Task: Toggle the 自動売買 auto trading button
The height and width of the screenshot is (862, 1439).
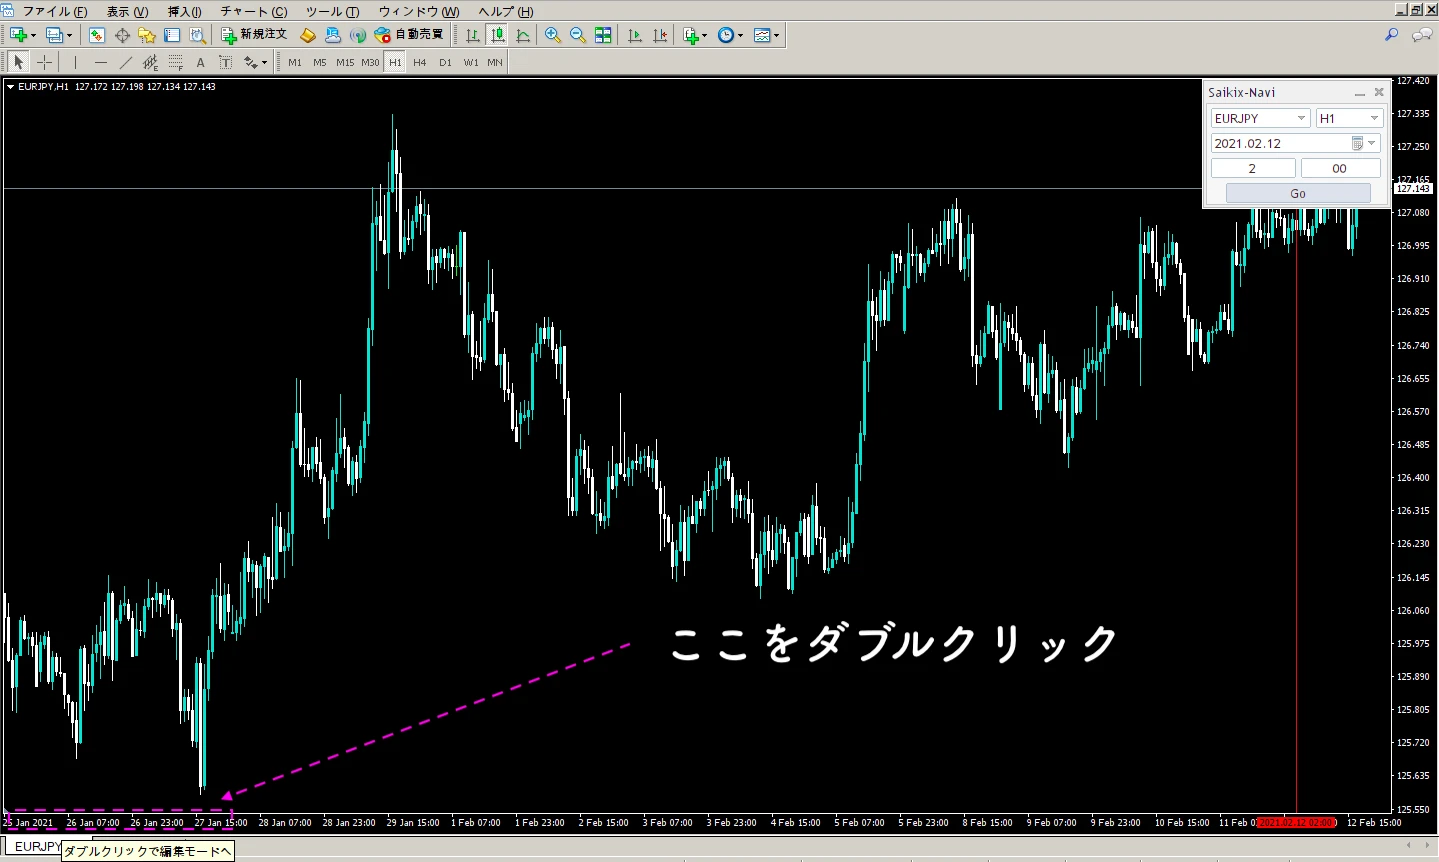Action: pyautogui.click(x=409, y=35)
